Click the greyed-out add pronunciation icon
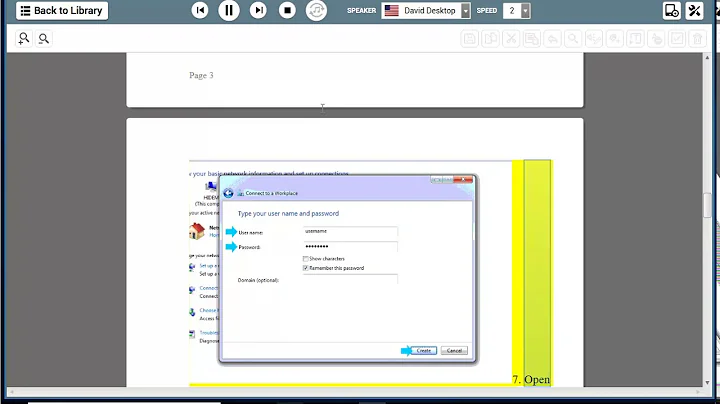 614,39
